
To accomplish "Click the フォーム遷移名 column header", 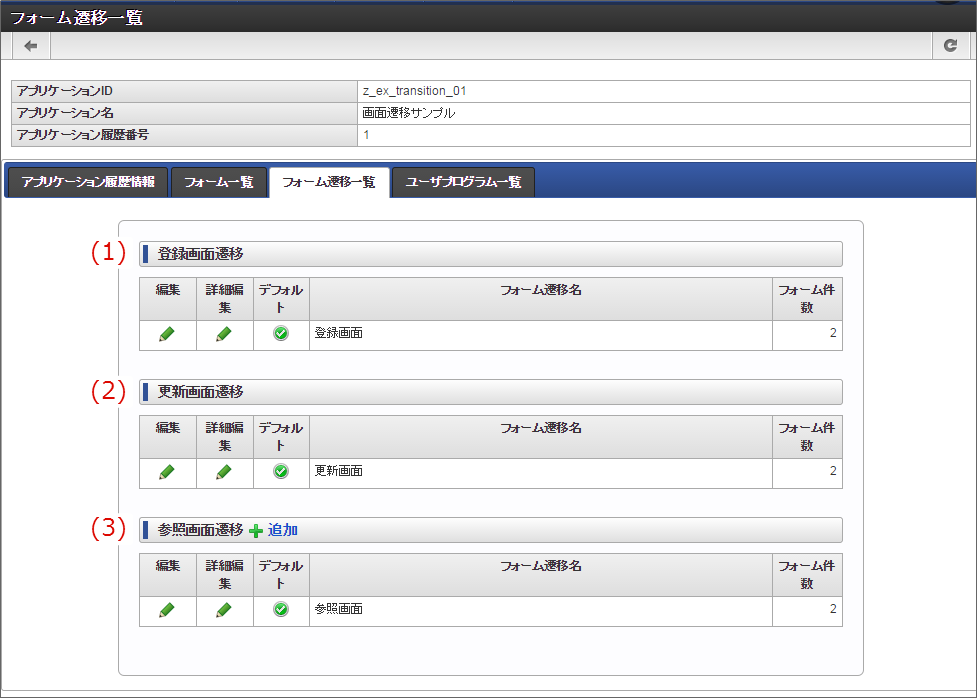I will (x=541, y=290).
